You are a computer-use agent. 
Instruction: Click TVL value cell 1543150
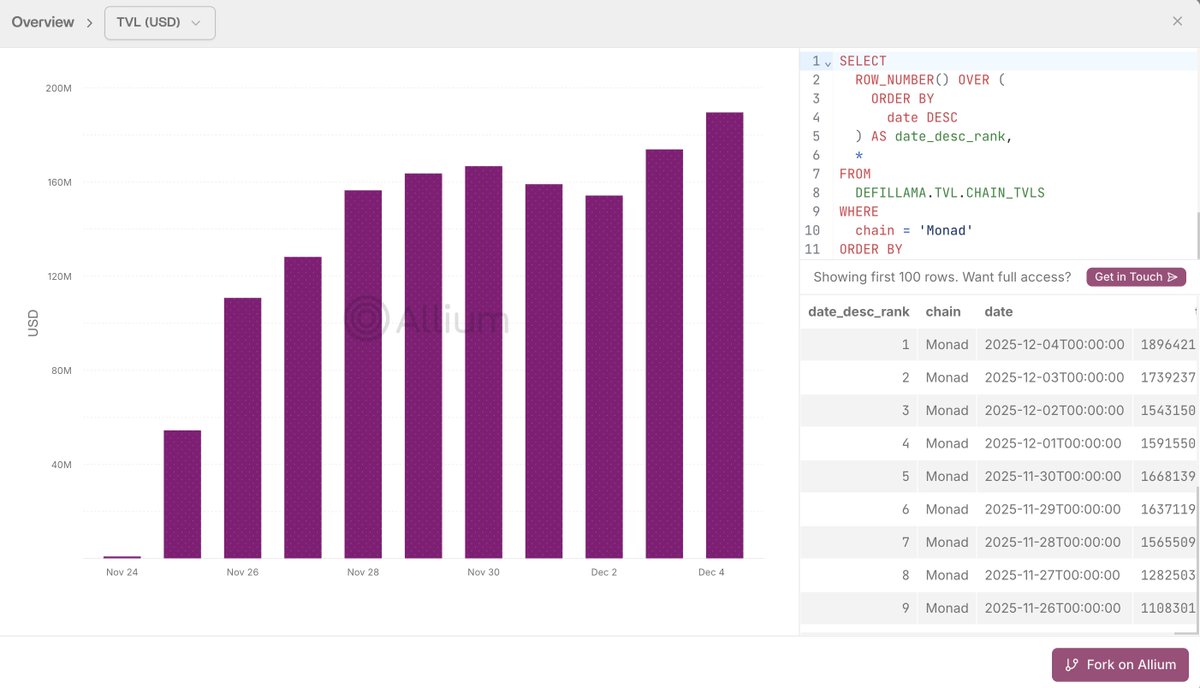pyautogui.click(x=1165, y=410)
